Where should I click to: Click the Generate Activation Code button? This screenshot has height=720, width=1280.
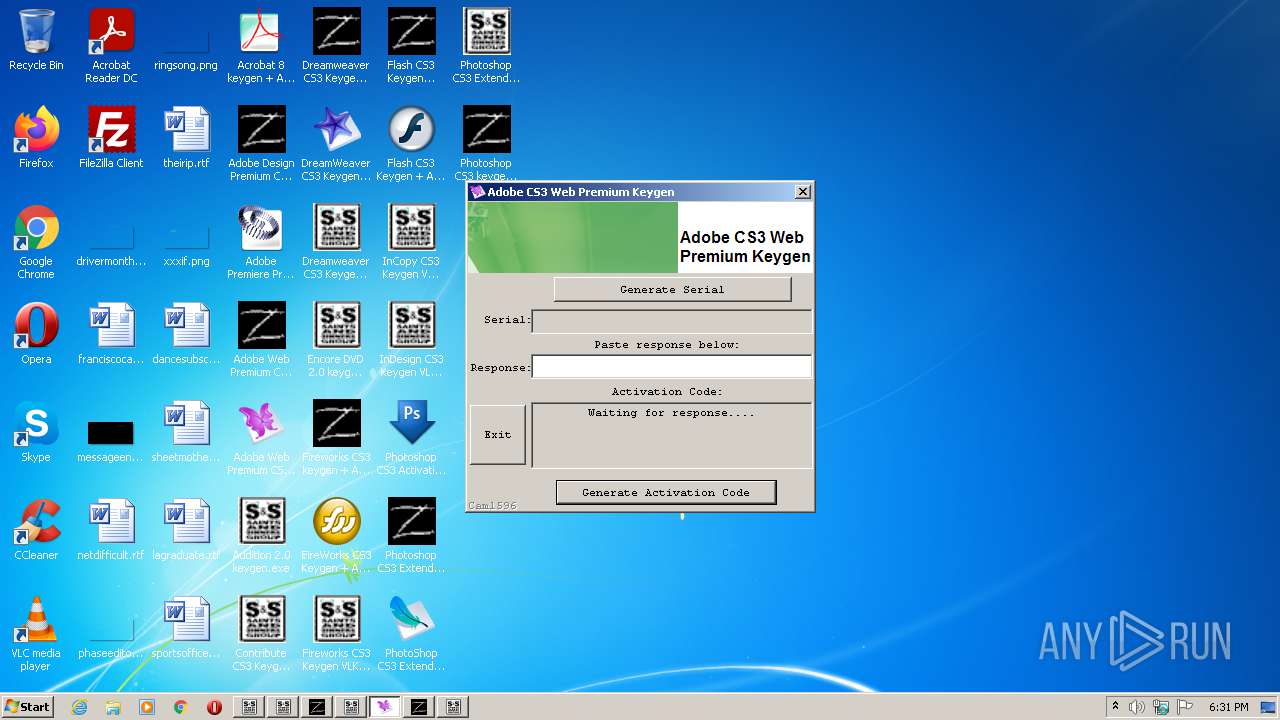pos(666,492)
